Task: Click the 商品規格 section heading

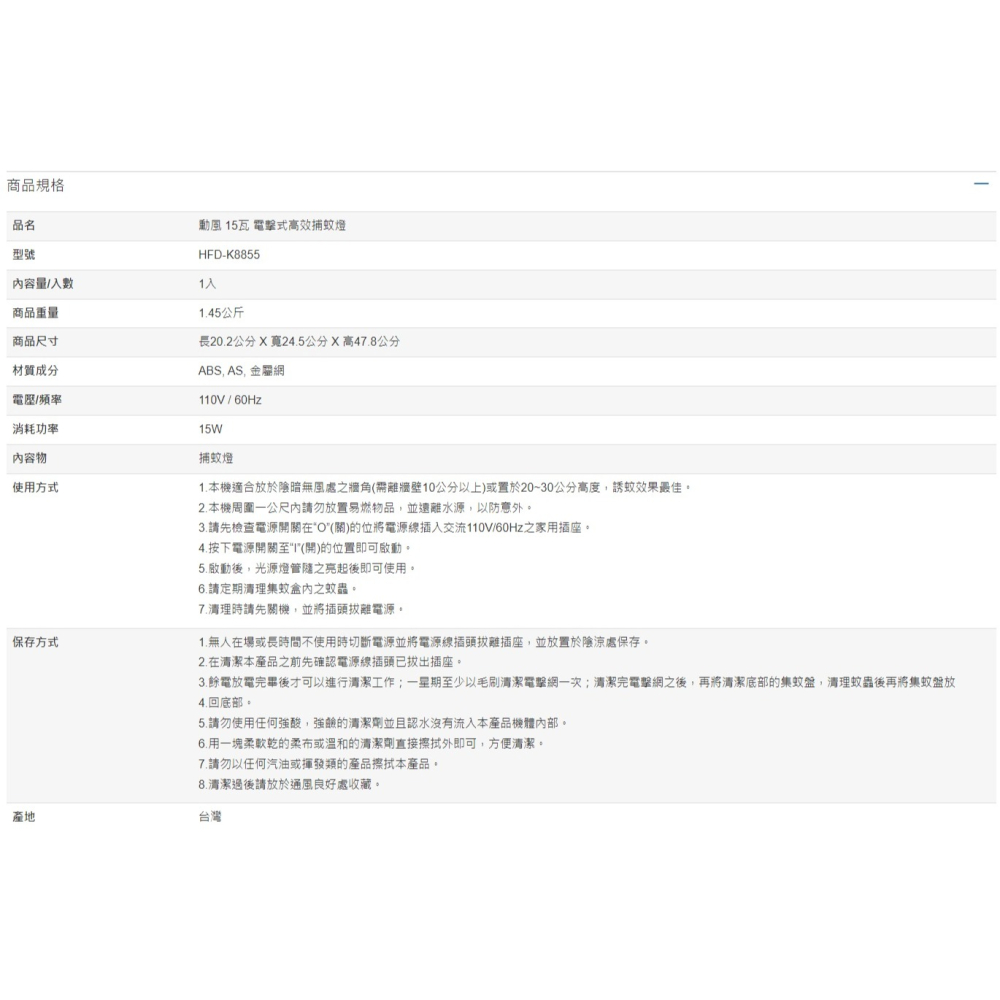Action: 36,185
